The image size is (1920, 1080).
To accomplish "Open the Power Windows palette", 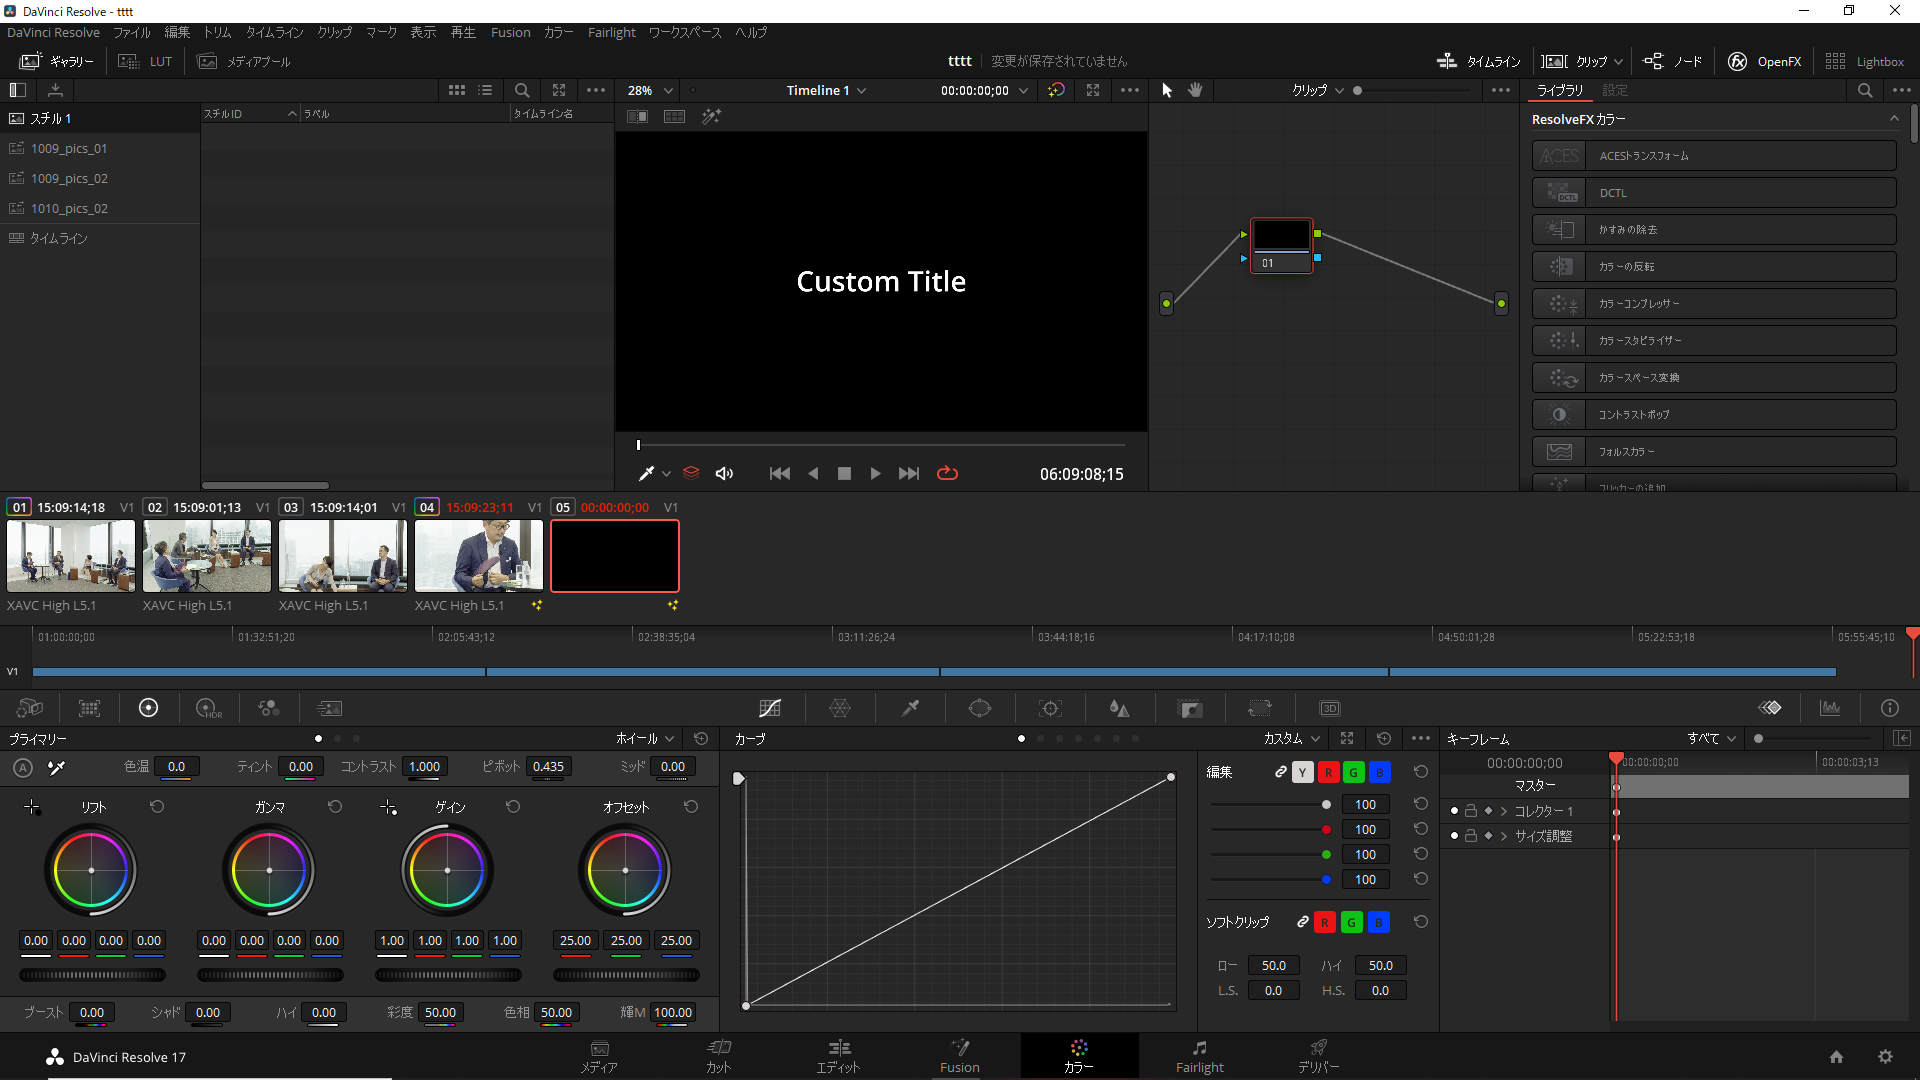I will pos(980,708).
